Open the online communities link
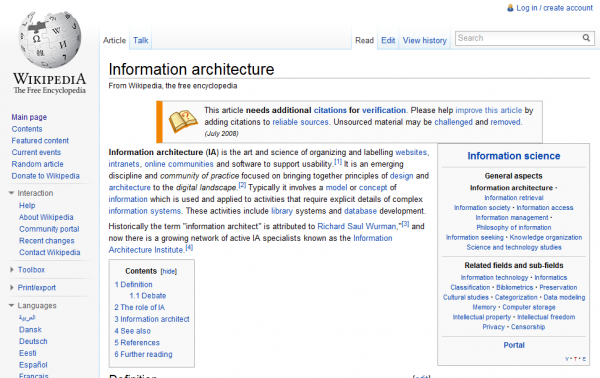The width and height of the screenshot is (600, 378). 179,164
